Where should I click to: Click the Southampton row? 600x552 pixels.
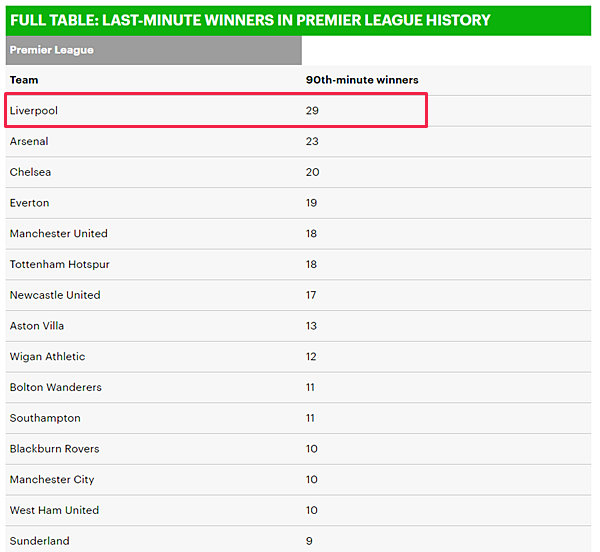pos(298,418)
